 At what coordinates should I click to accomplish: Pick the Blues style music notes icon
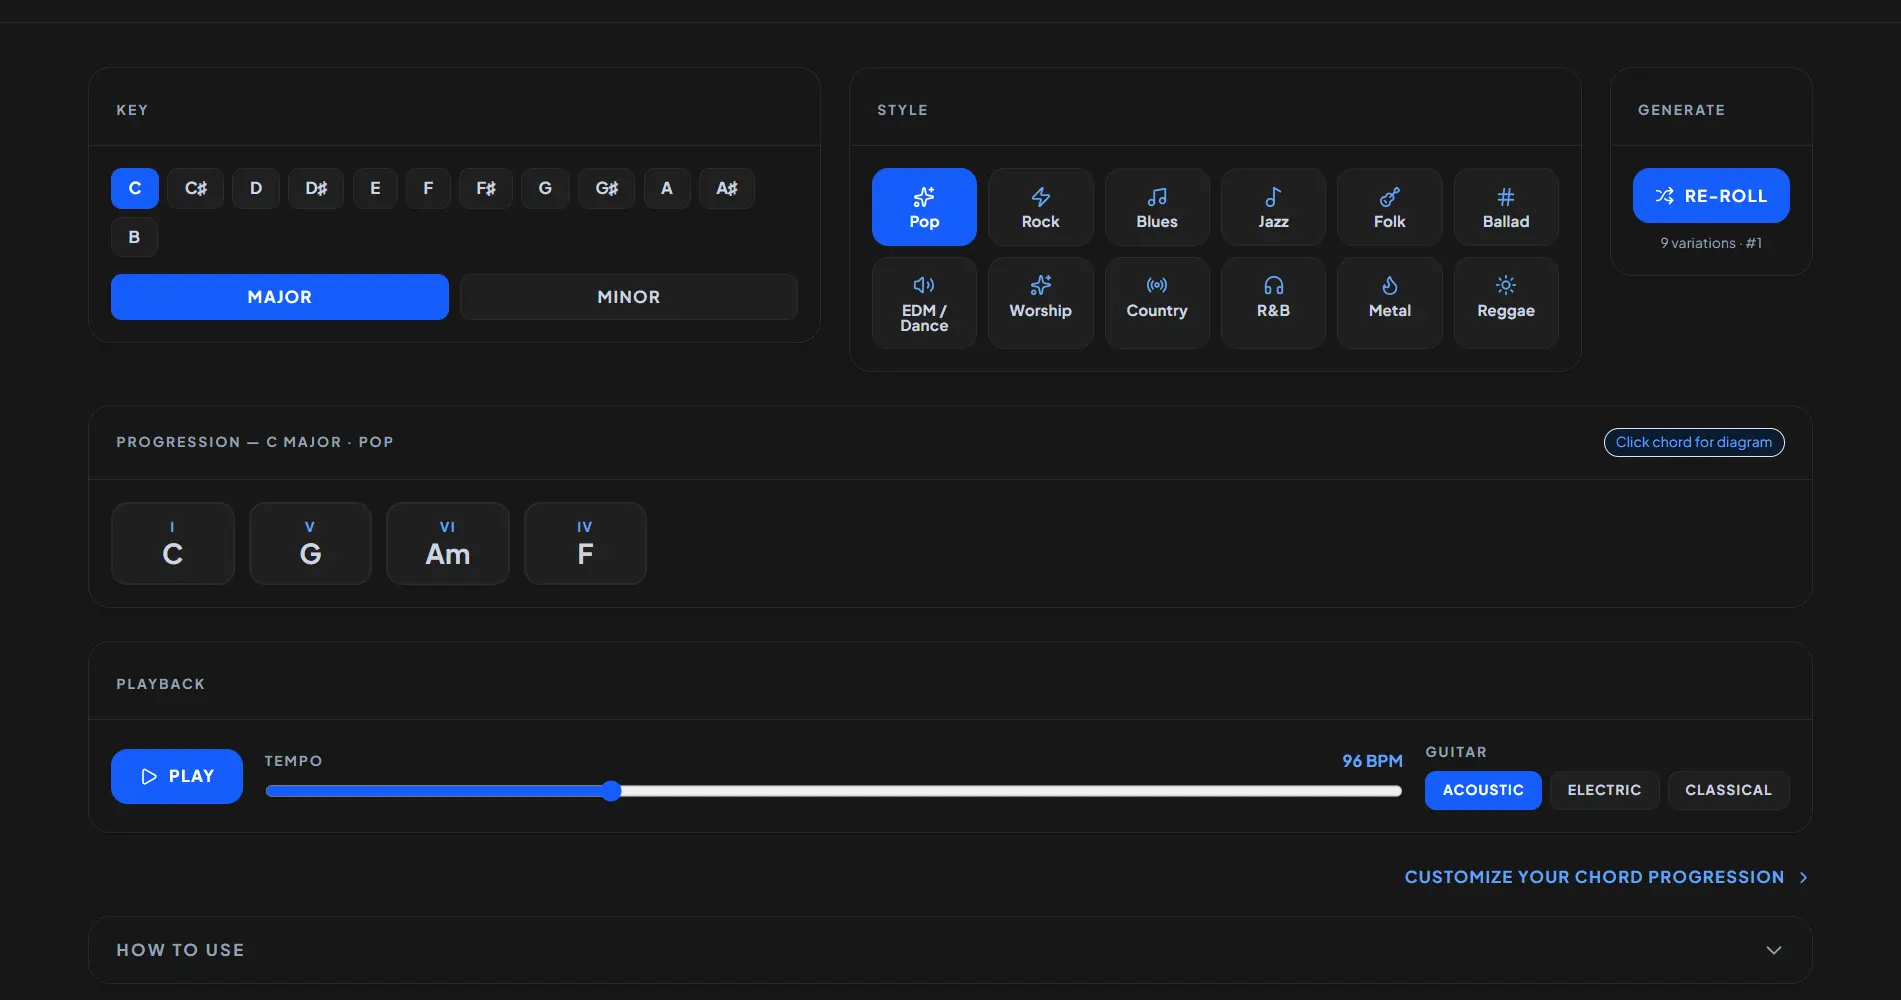point(1157,196)
